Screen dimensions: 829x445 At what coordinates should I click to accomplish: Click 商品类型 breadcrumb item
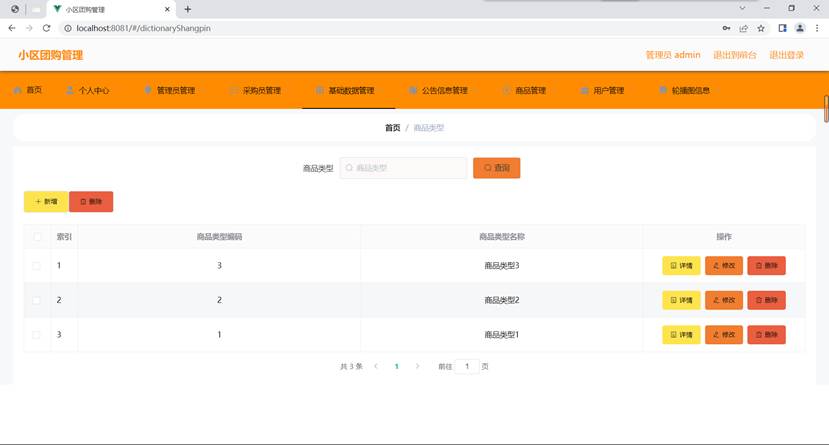click(429, 128)
